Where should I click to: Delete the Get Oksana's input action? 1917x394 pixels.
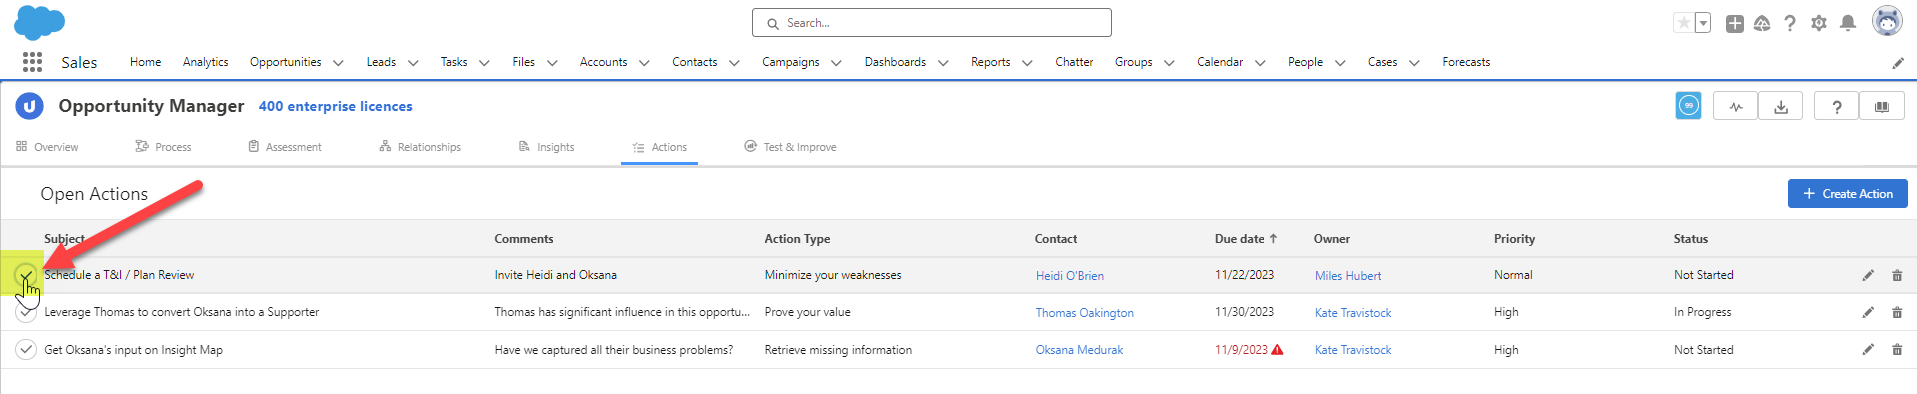click(1897, 349)
